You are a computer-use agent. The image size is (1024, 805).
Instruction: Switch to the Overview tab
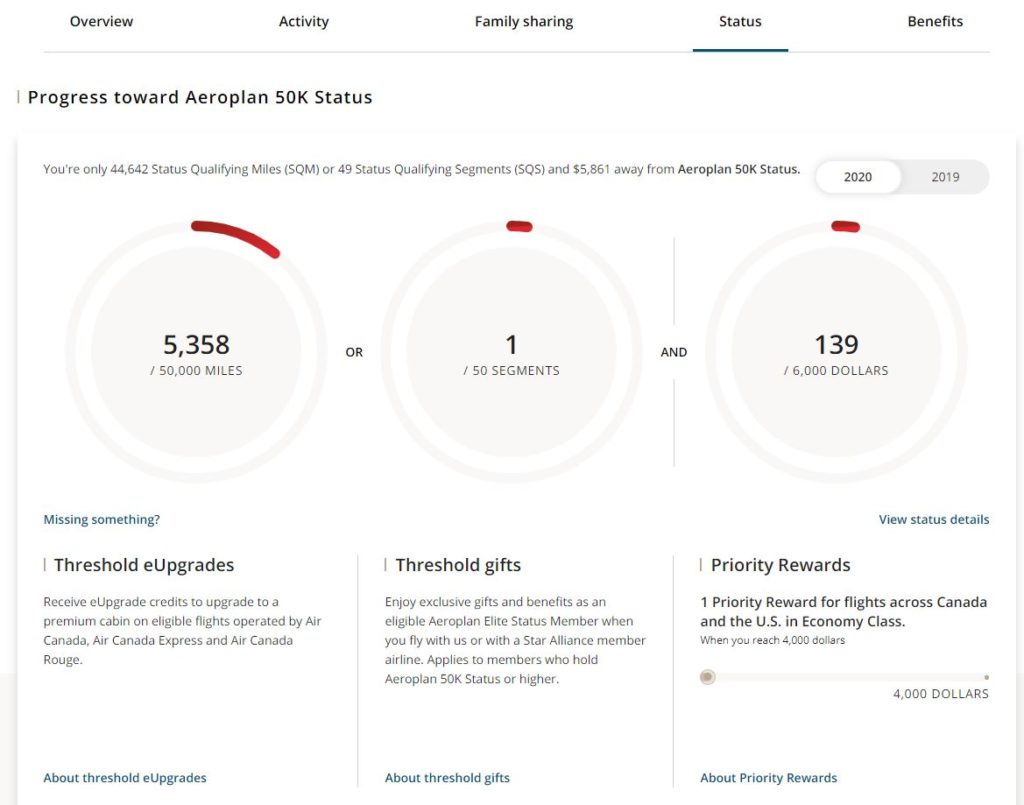(x=101, y=21)
